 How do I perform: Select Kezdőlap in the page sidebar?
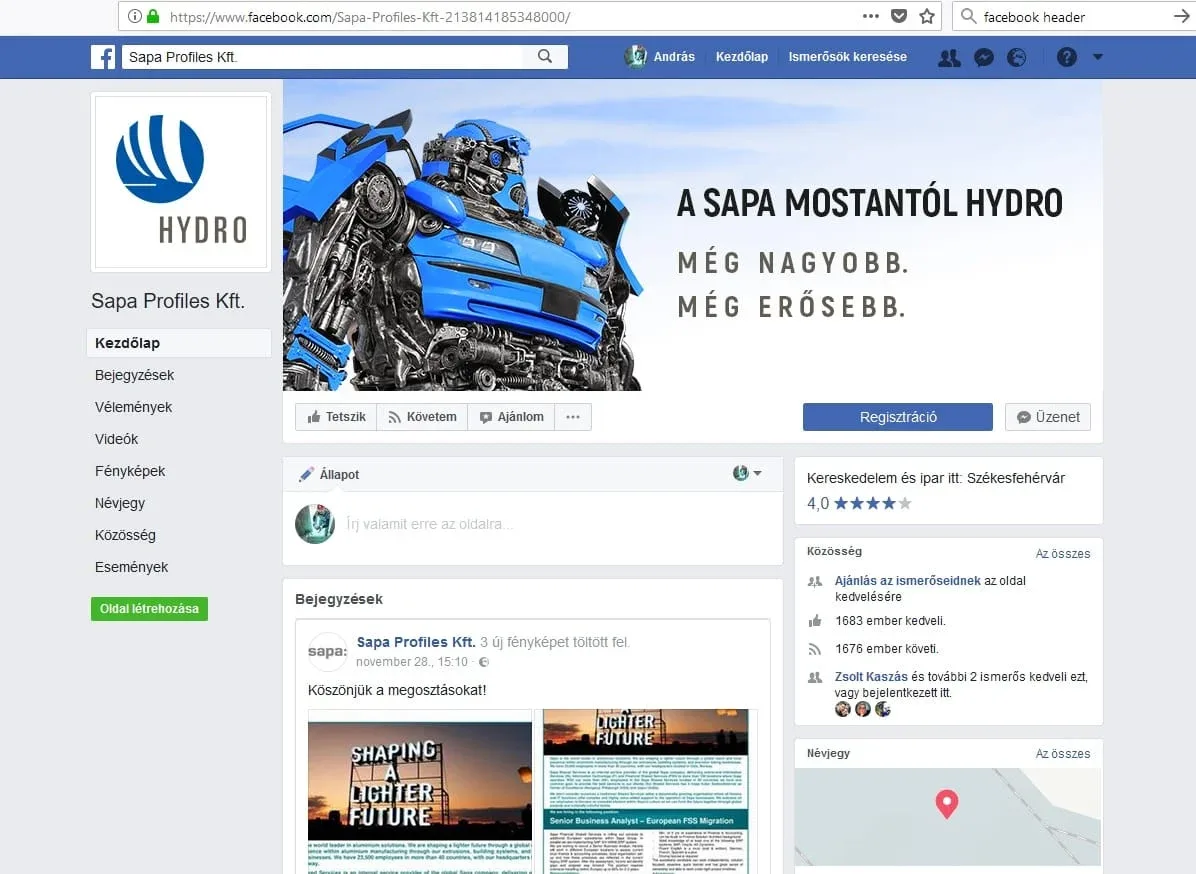pyautogui.click(x=179, y=343)
